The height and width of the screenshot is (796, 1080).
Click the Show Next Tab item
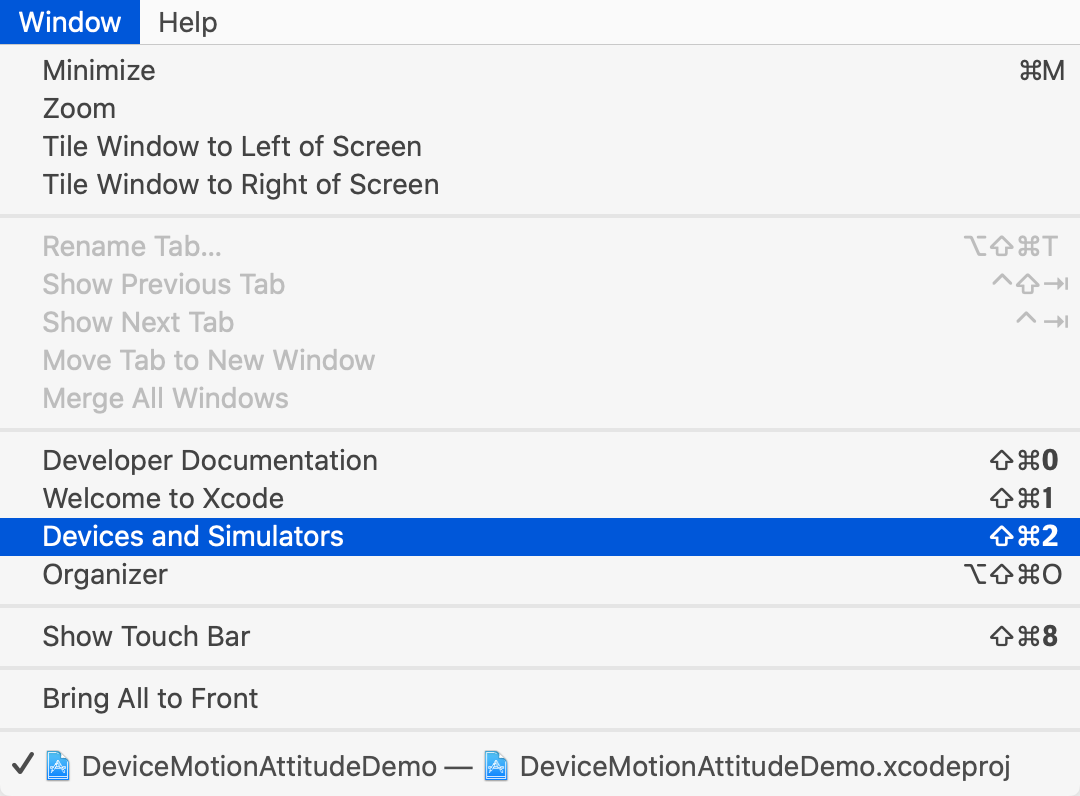point(540,322)
